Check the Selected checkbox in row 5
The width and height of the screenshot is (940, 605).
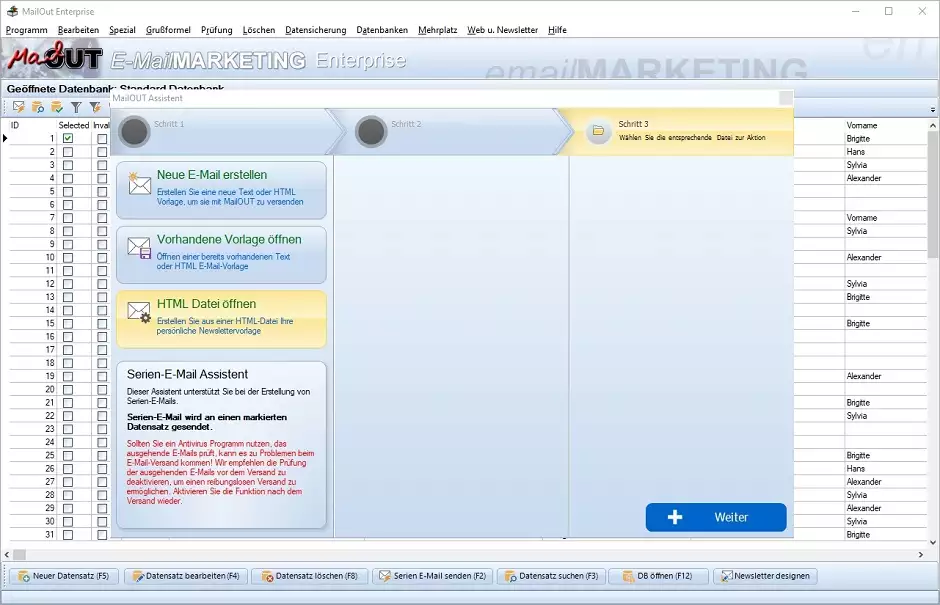[68, 192]
